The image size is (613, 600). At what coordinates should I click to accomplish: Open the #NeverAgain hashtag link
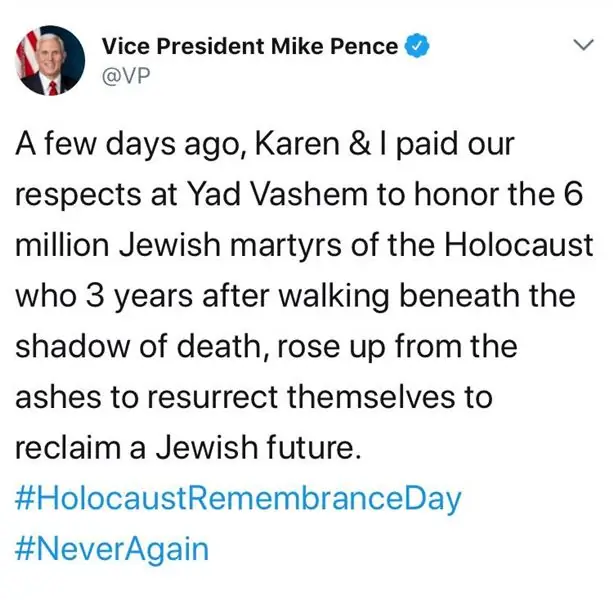pos(112,548)
